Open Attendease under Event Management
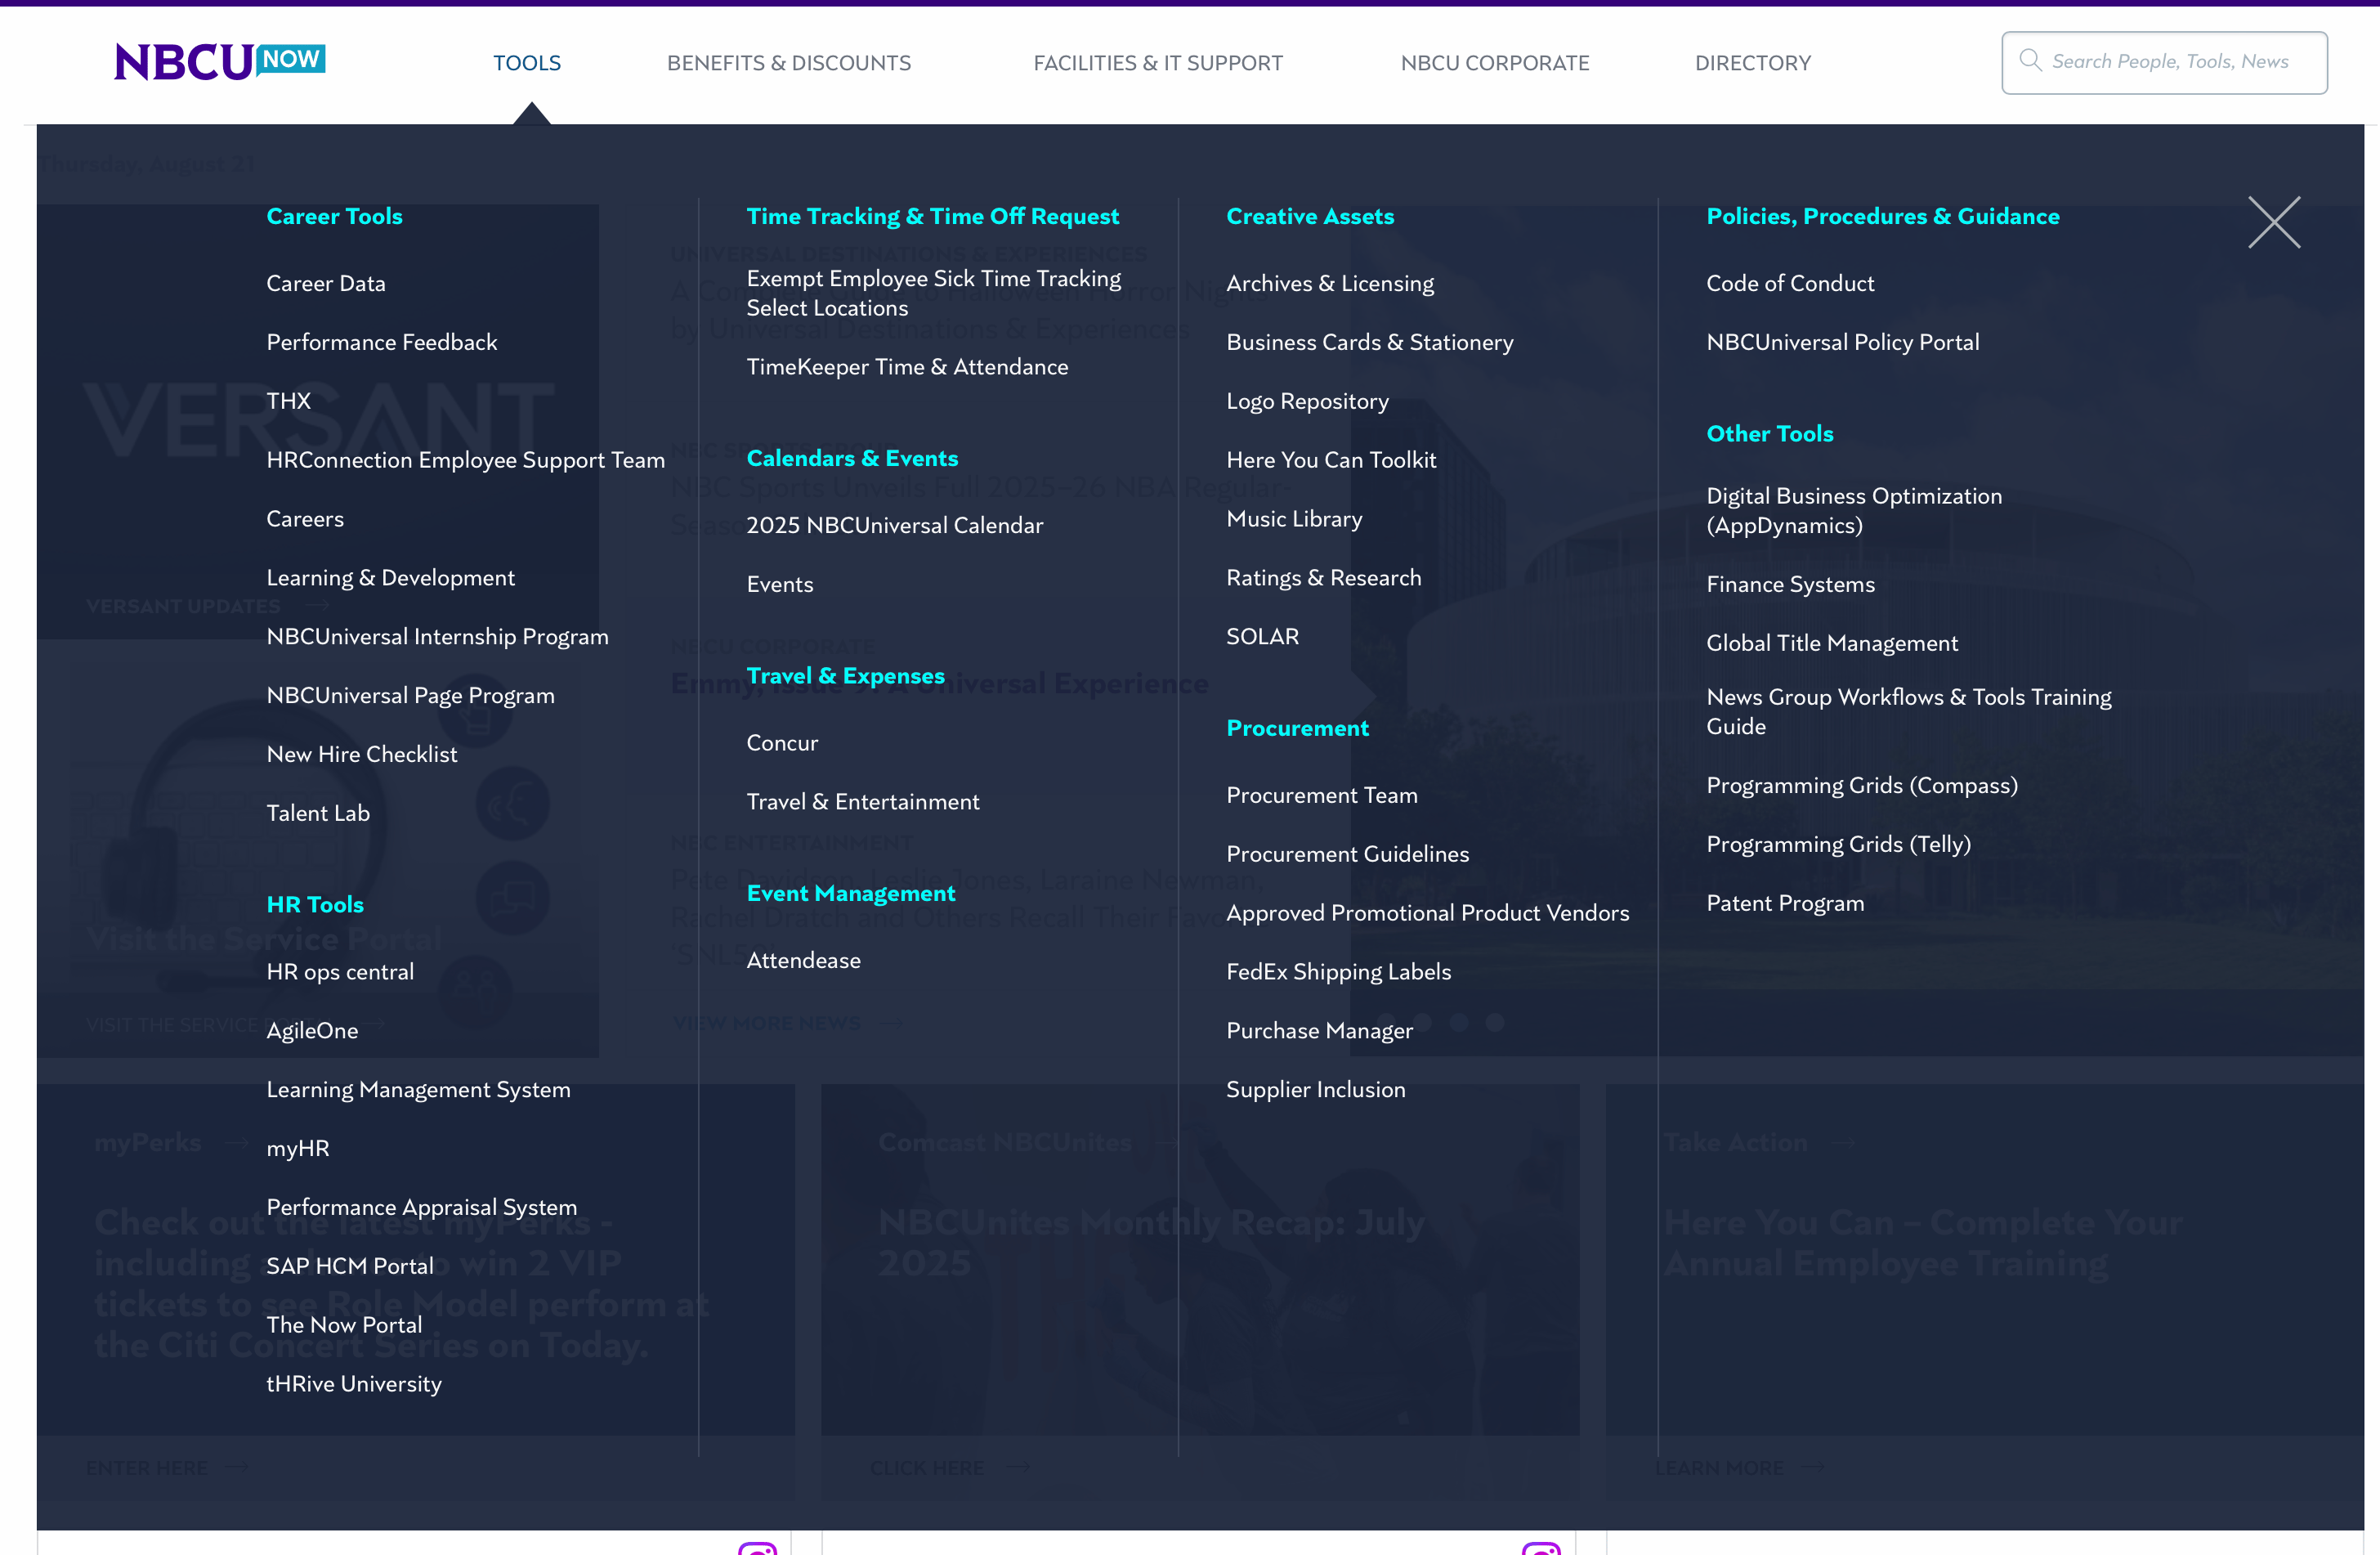 point(804,961)
